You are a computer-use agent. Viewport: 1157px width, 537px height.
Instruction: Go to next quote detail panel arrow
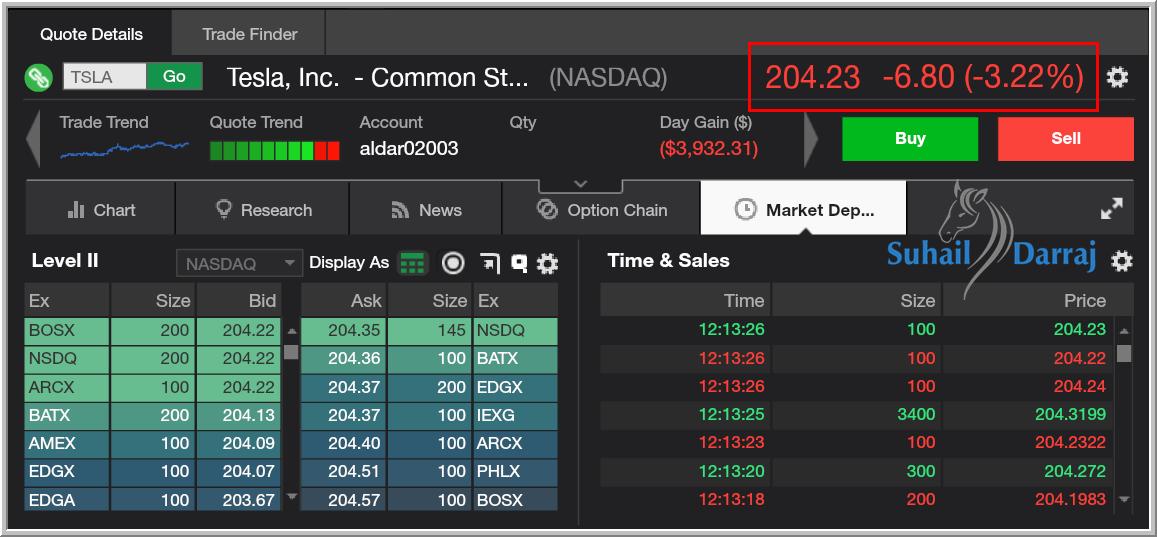click(811, 139)
